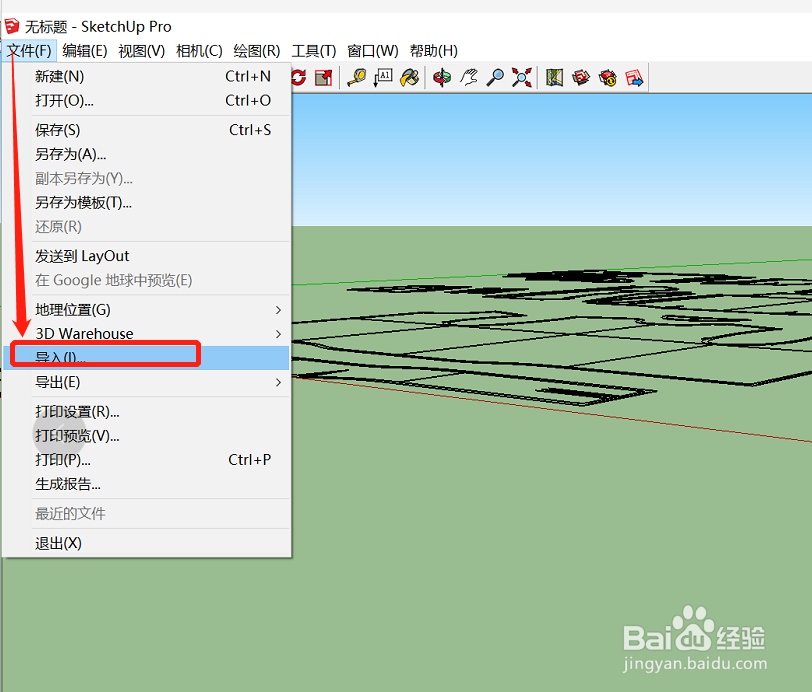812x692 pixels.
Task: Open the 文件(F) menu
Action: tap(29, 51)
